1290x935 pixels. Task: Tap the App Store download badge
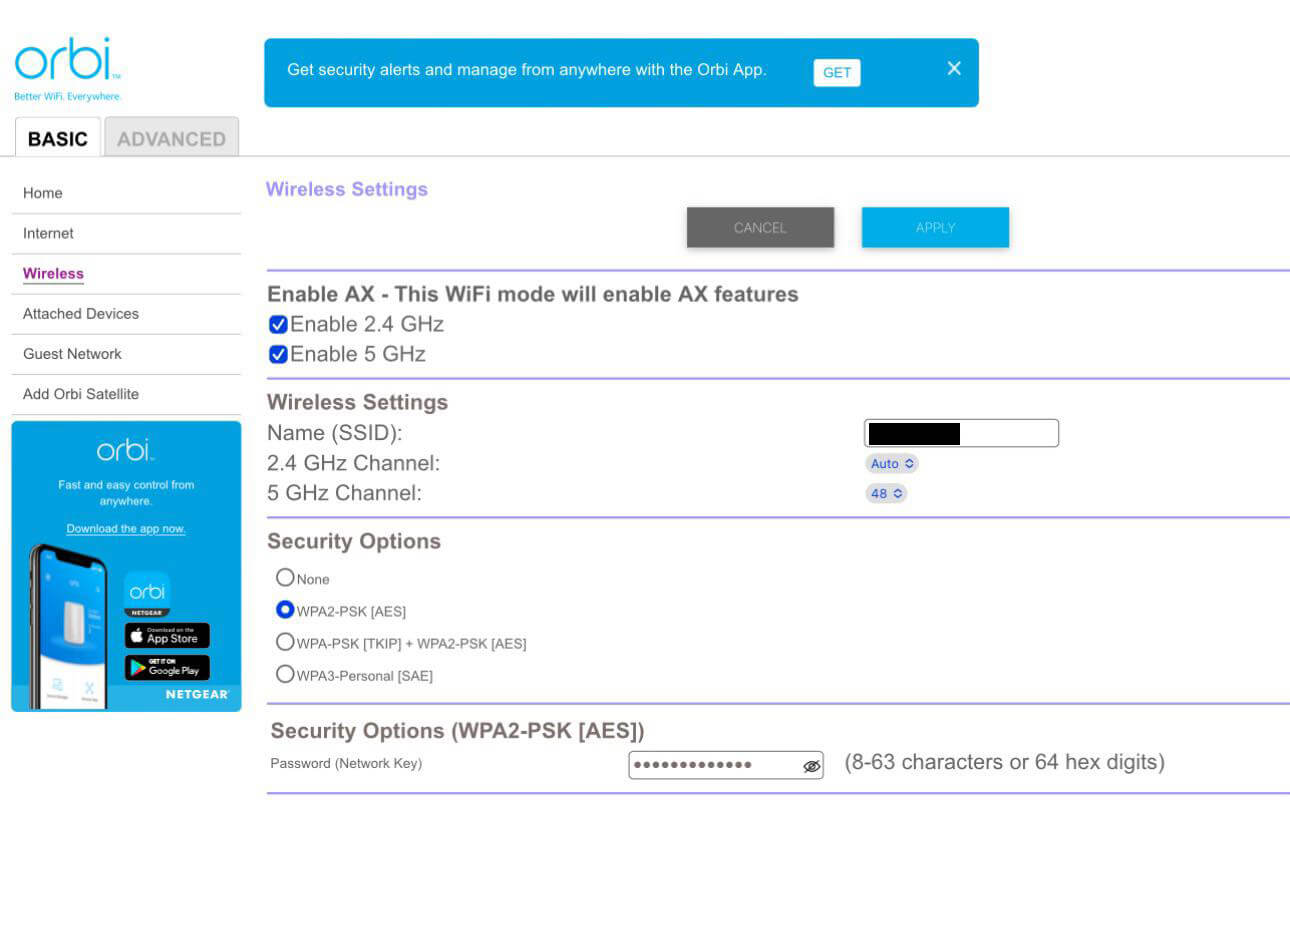click(x=167, y=636)
